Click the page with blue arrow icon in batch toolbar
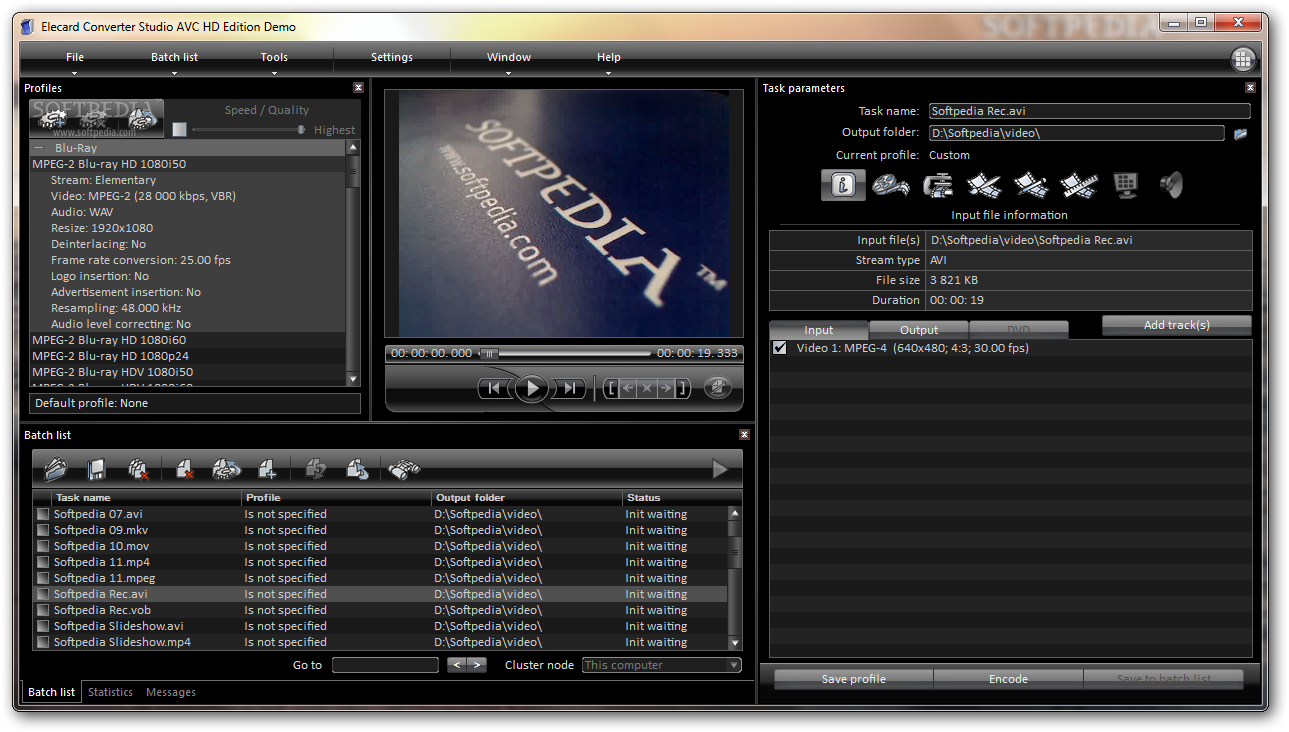The height and width of the screenshot is (732, 1289). pyautogui.click(x=357, y=468)
